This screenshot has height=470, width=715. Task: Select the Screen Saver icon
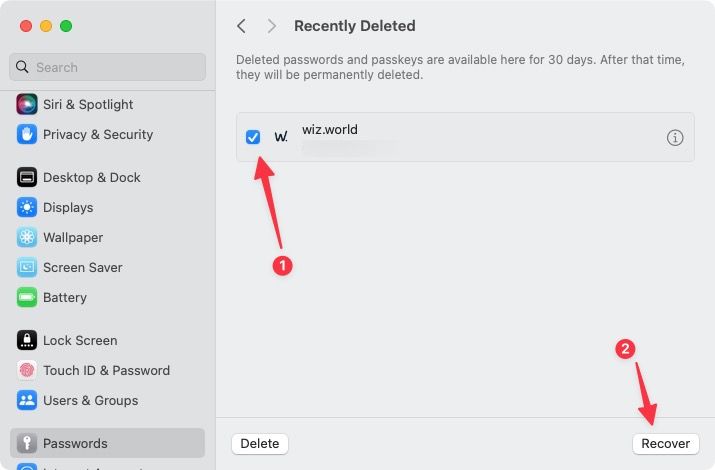coord(27,267)
